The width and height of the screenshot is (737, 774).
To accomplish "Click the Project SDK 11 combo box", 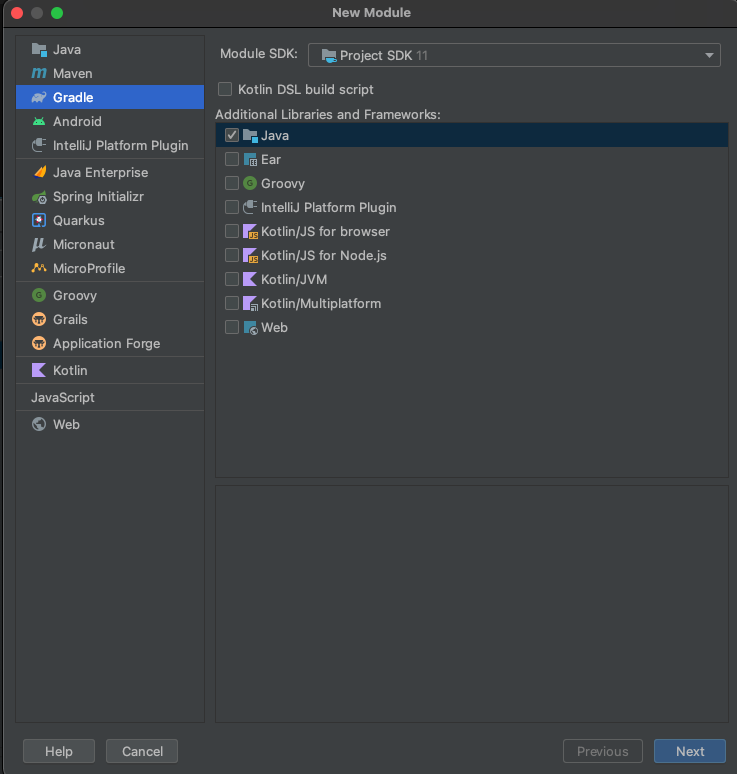I will (x=514, y=55).
